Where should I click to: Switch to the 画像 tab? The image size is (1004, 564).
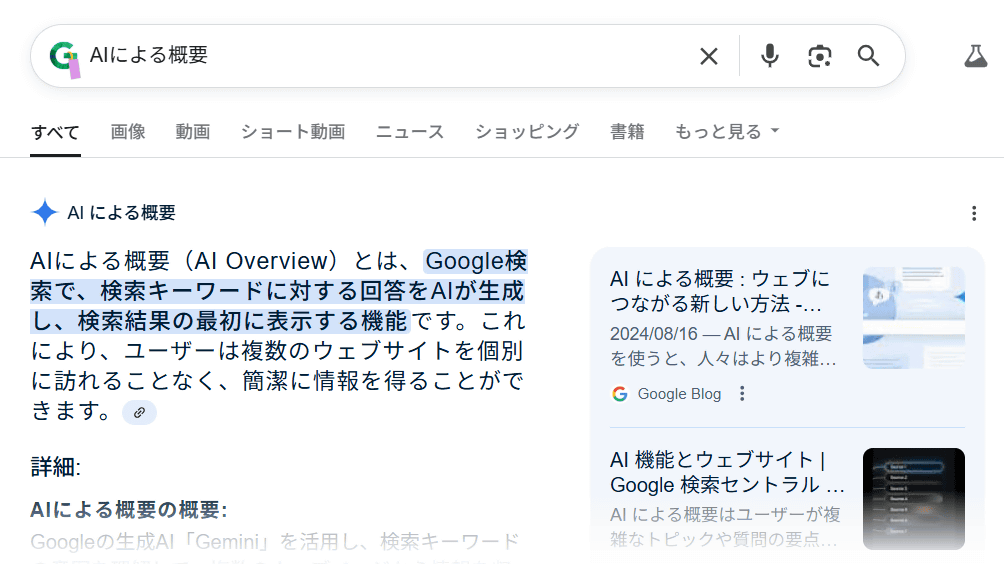click(x=128, y=132)
